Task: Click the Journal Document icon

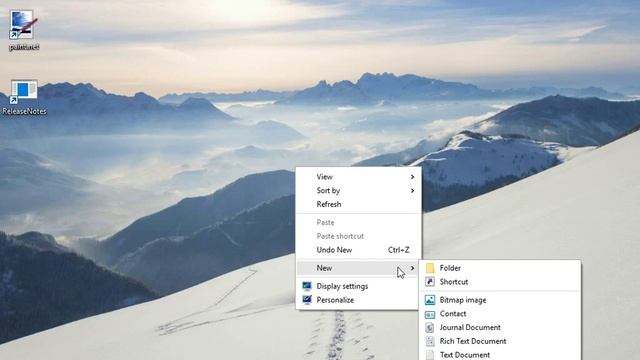Action: (x=430, y=327)
